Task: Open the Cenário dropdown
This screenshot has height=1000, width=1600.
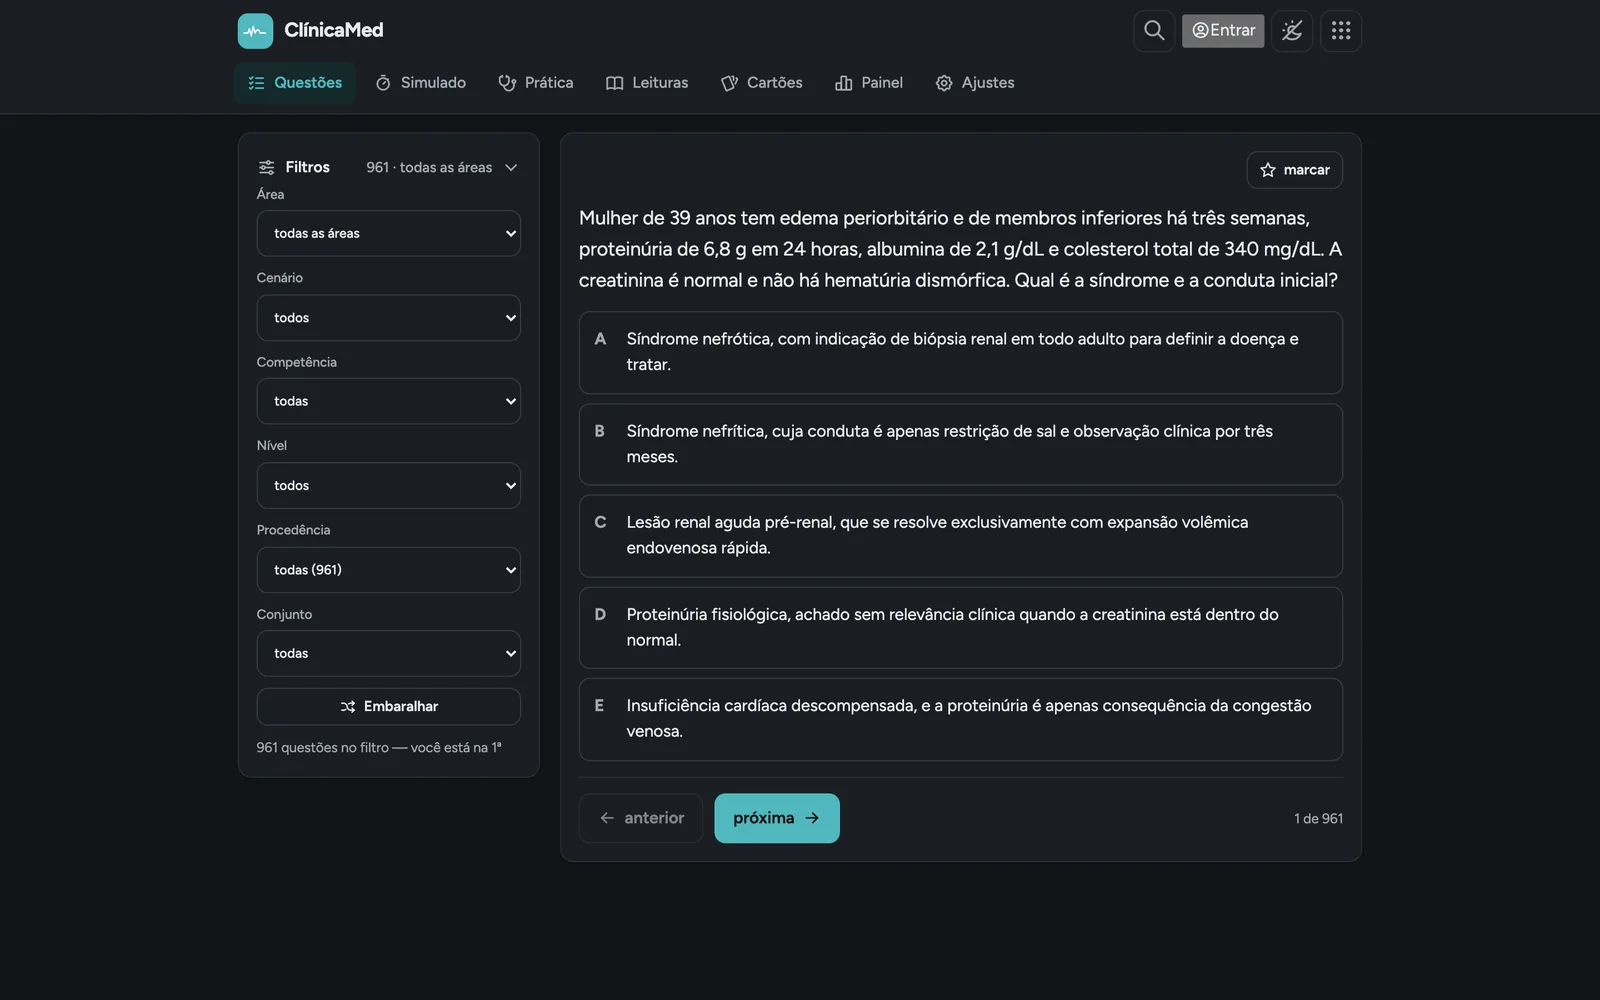Action: coord(389,318)
